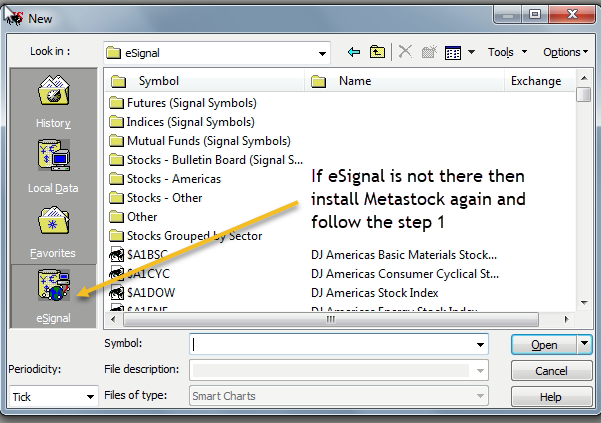The image size is (601, 423).
Task: Close the New dialog window
Action: tap(572, 15)
